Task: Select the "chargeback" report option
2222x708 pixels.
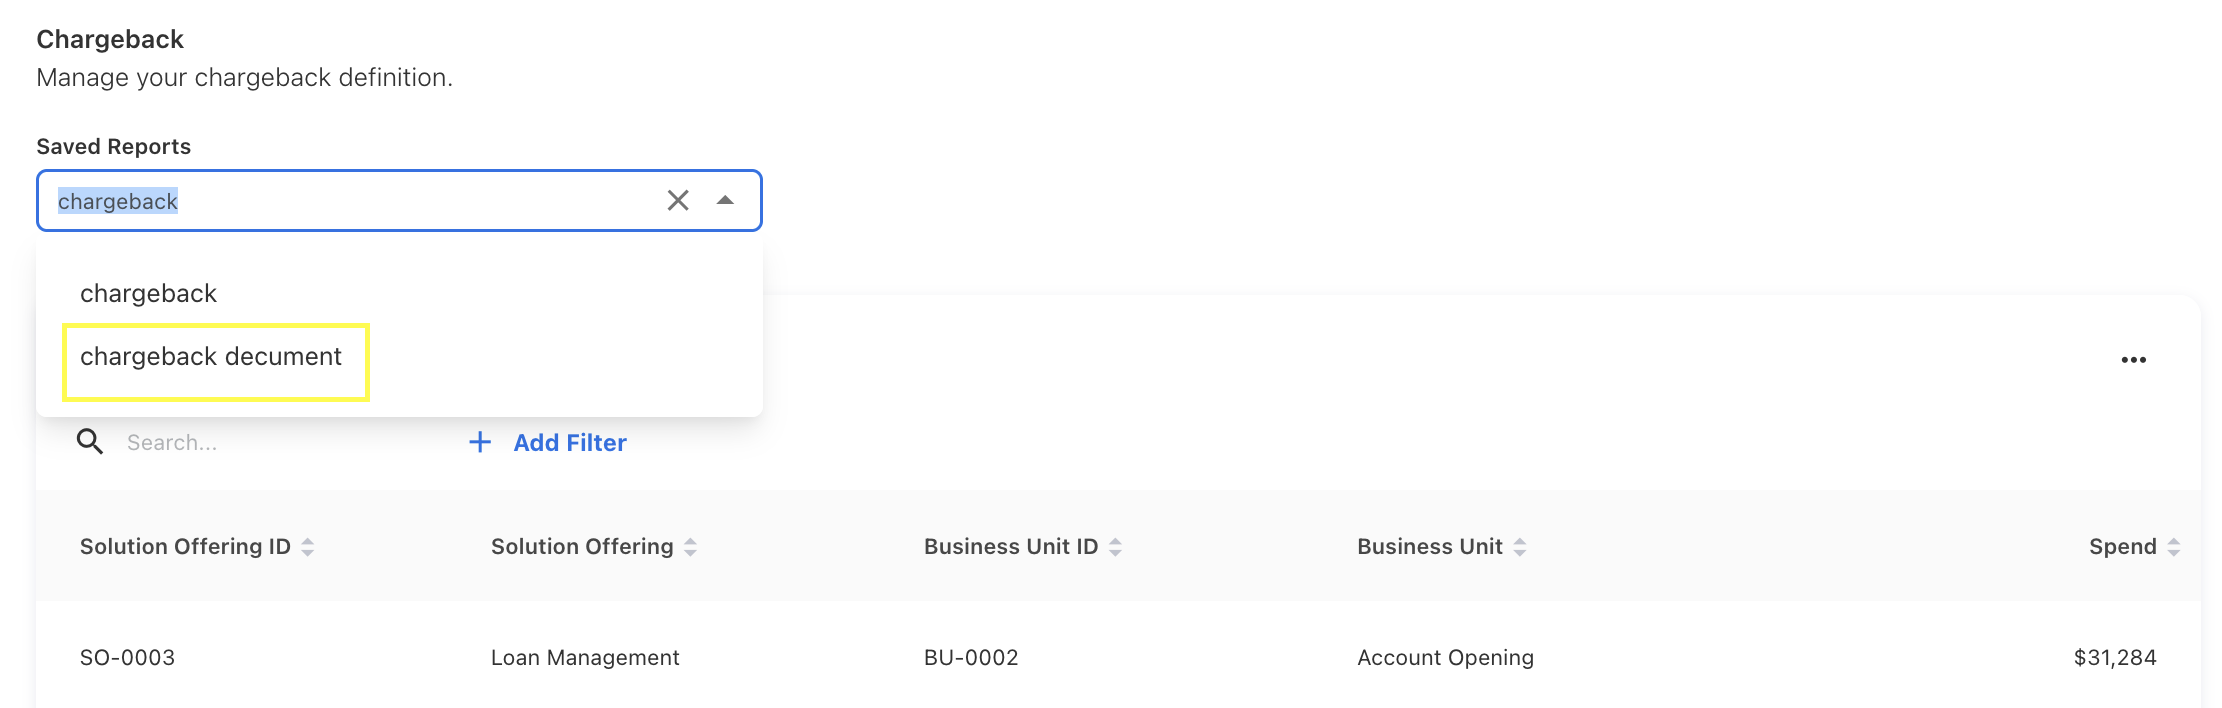Action: [149, 294]
